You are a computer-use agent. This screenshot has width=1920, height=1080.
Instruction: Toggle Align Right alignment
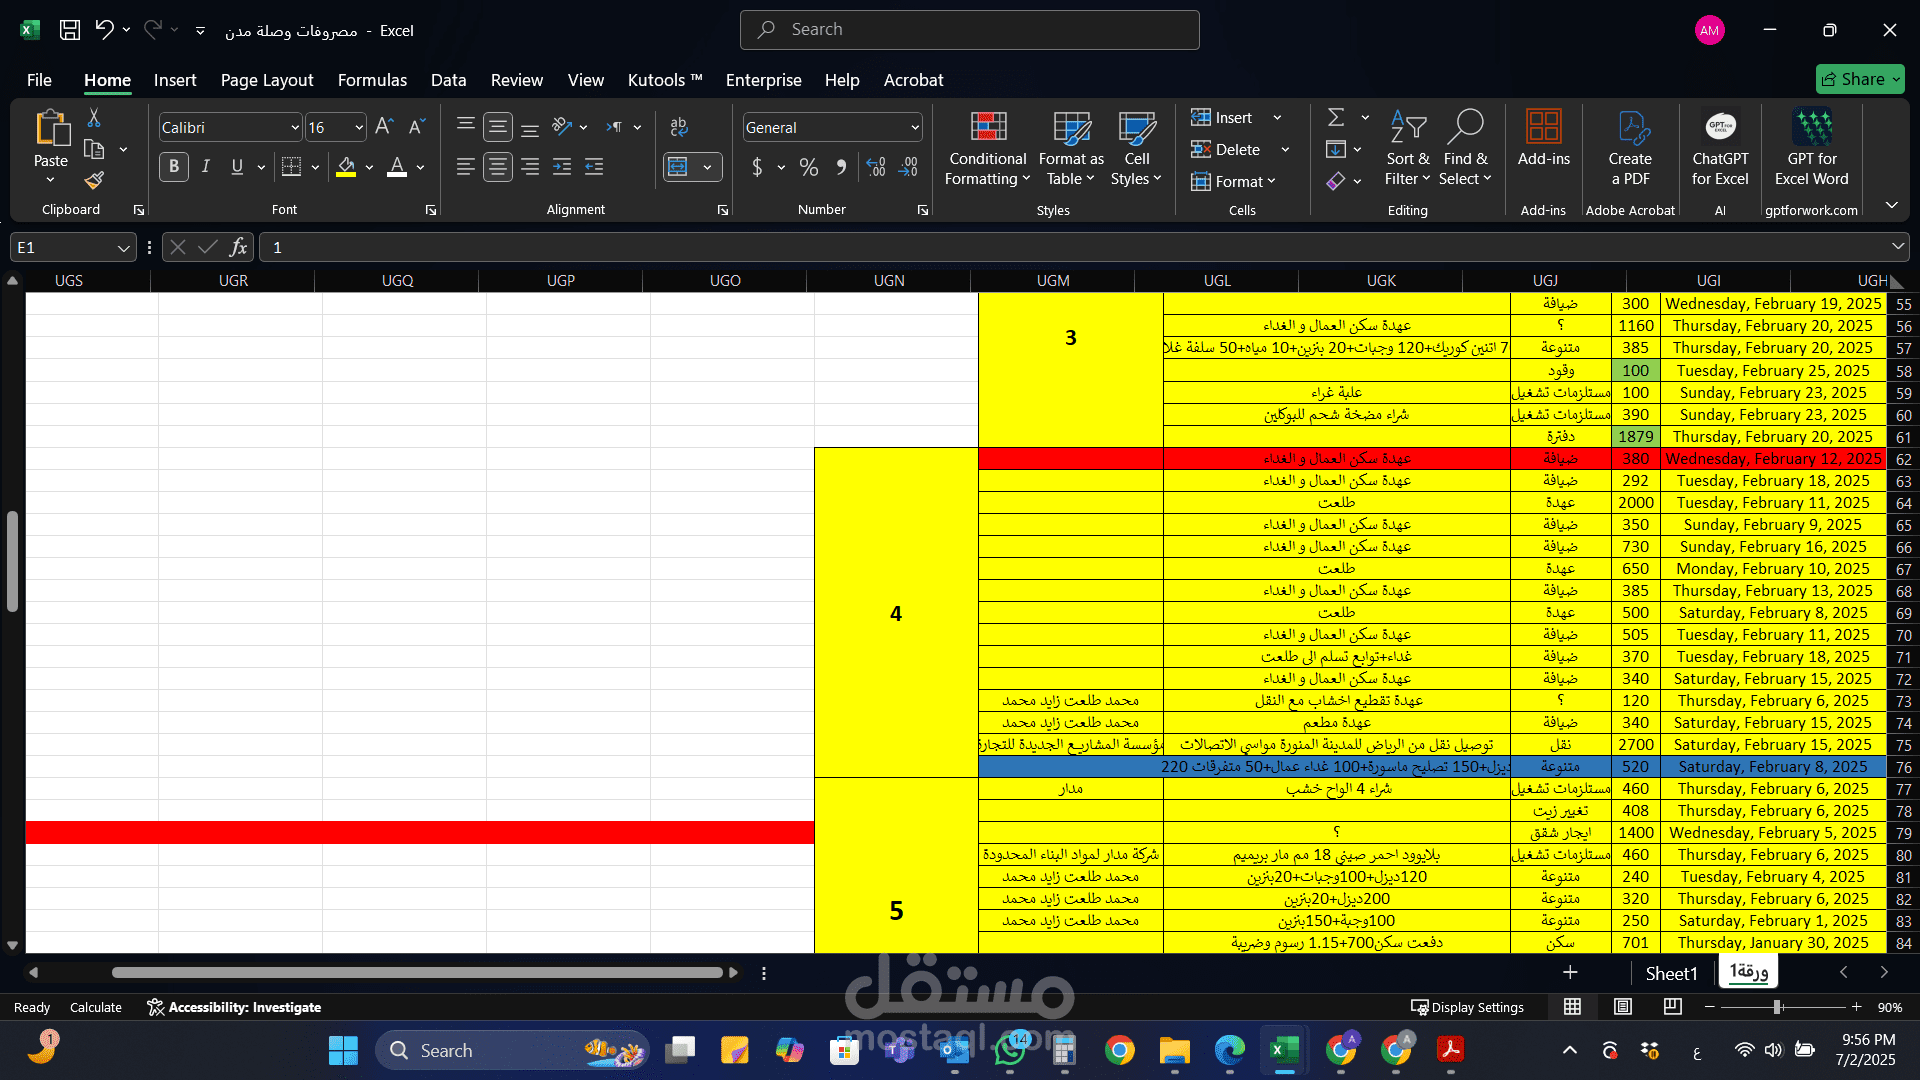pyautogui.click(x=530, y=167)
